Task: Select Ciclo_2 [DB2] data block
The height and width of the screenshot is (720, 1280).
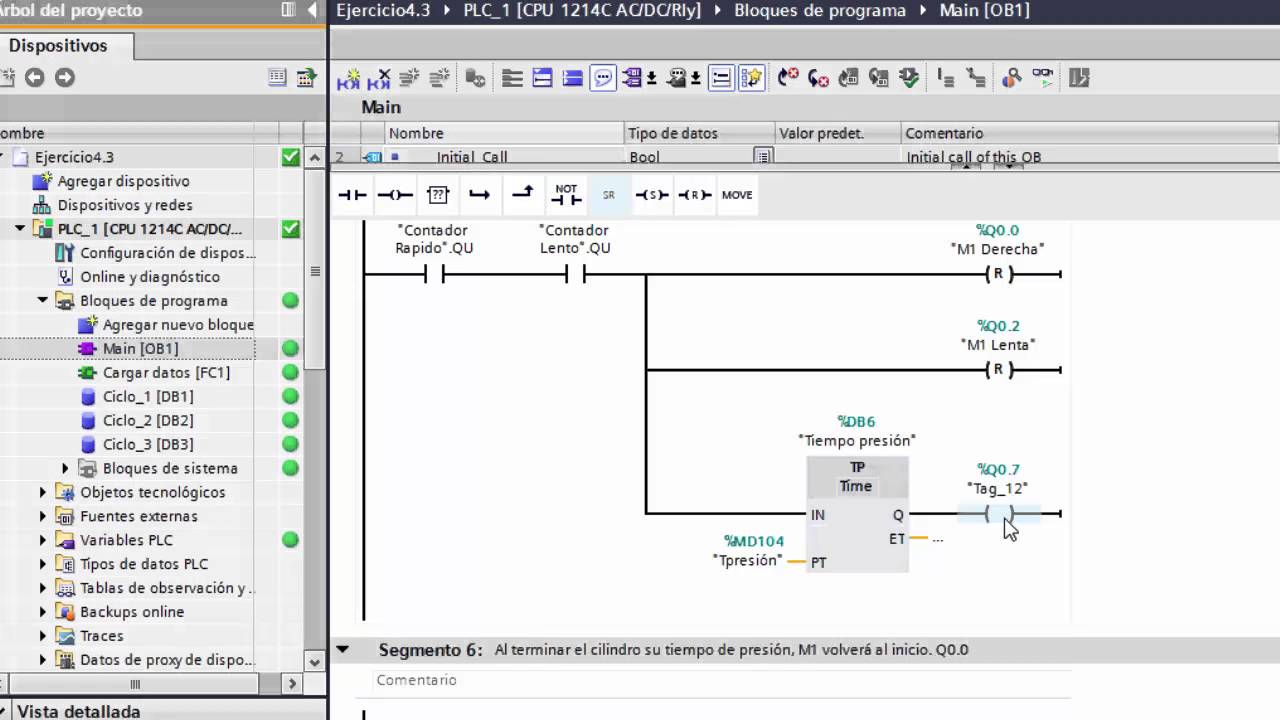Action: pyautogui.click(x=148, y=421)
